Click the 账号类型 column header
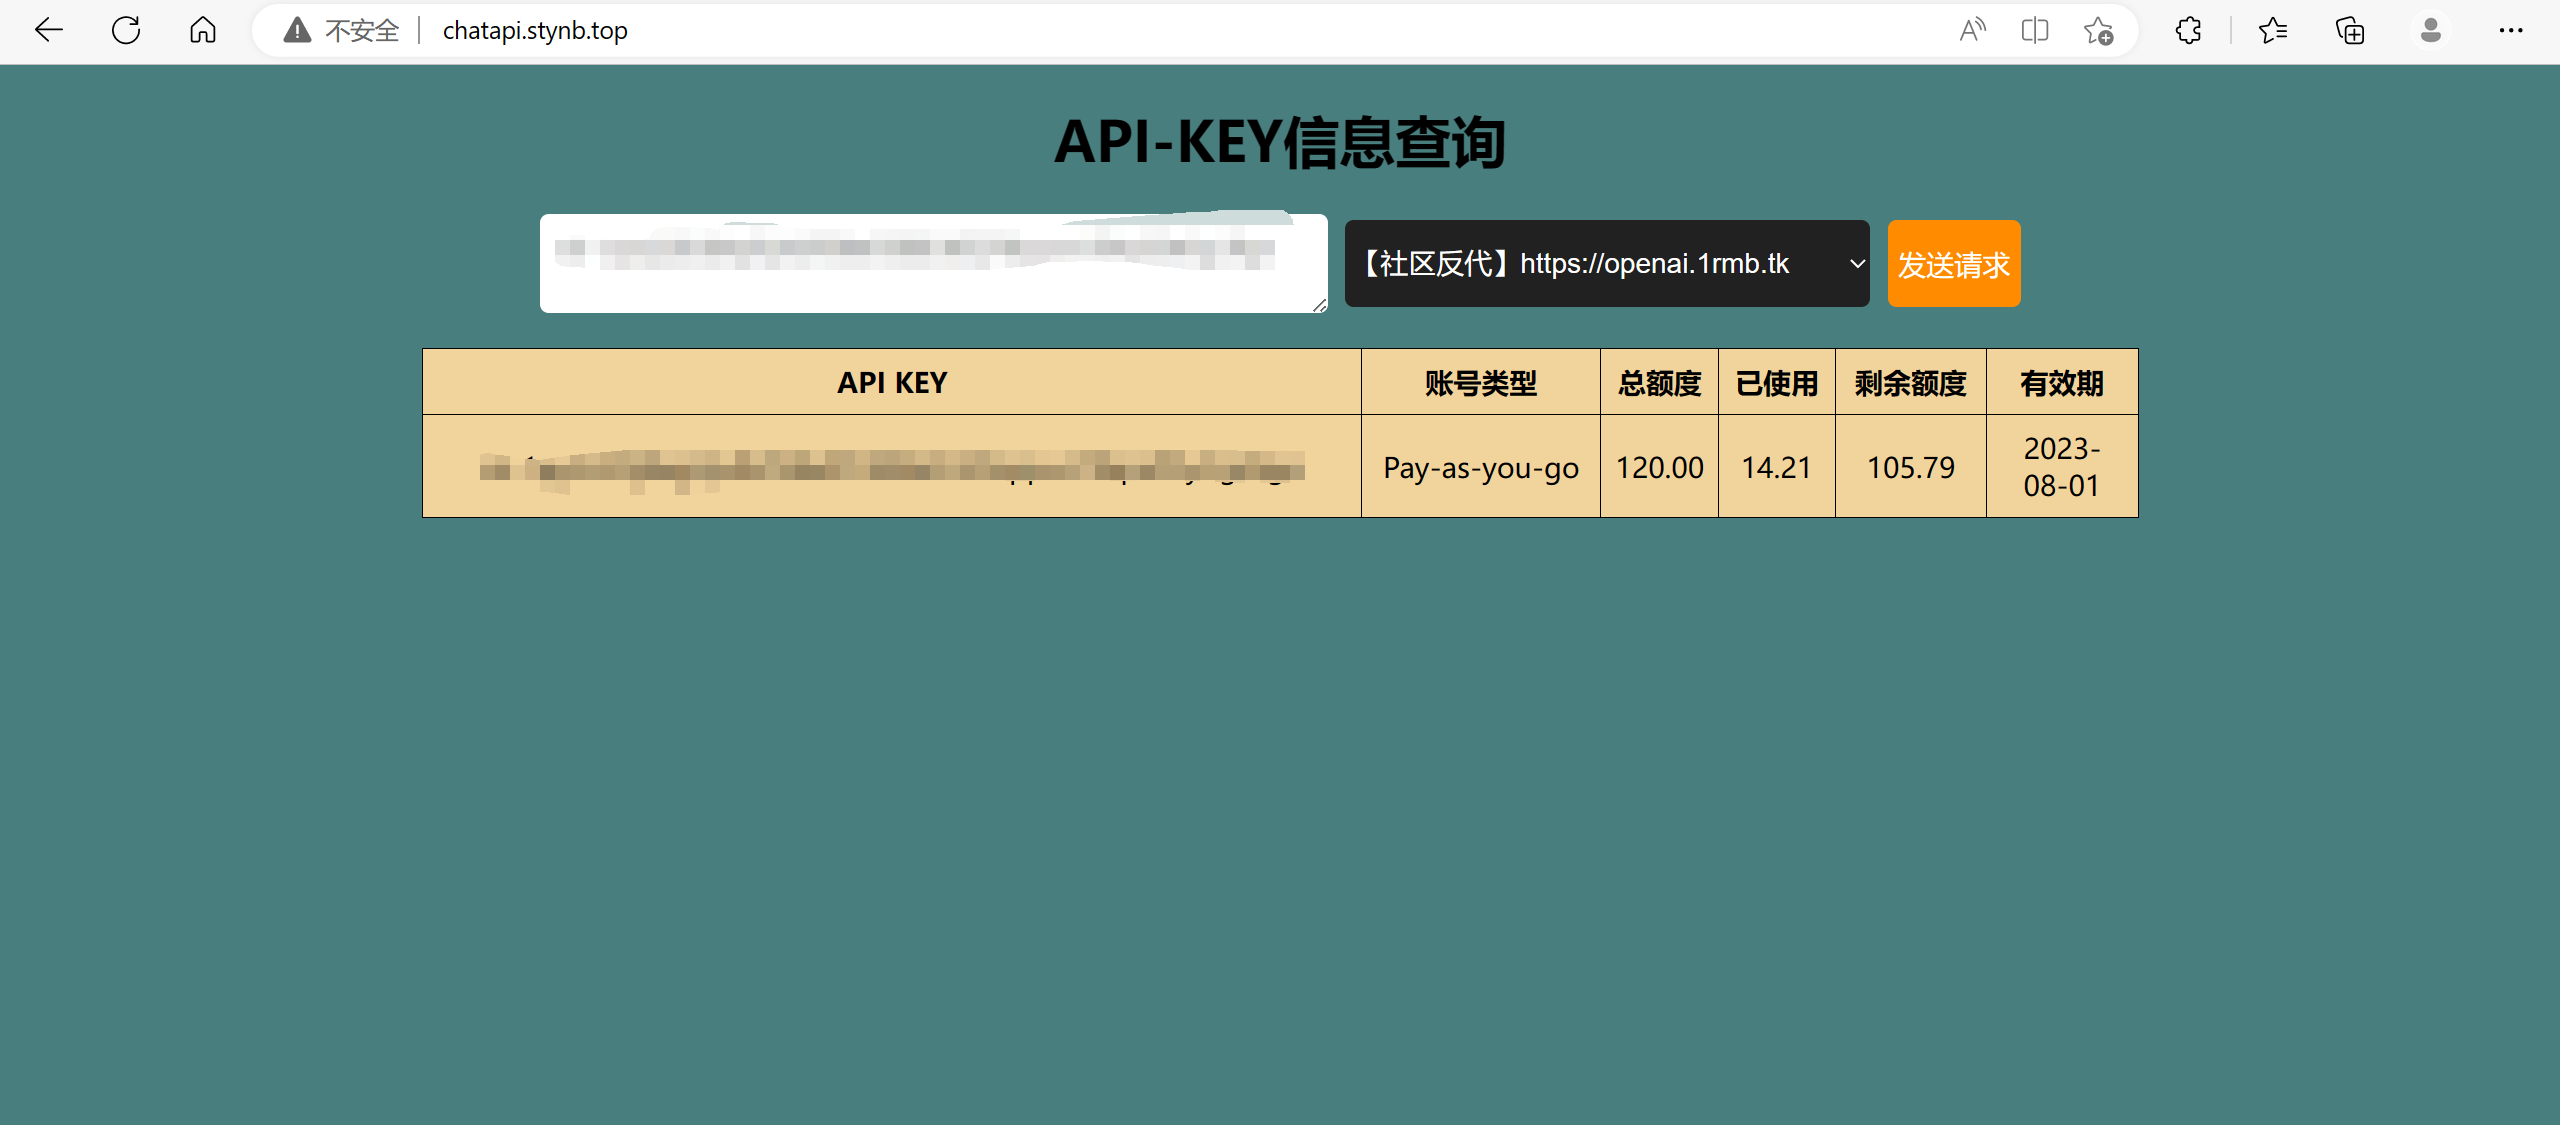2560x1125 pixels. [1481, 382]
